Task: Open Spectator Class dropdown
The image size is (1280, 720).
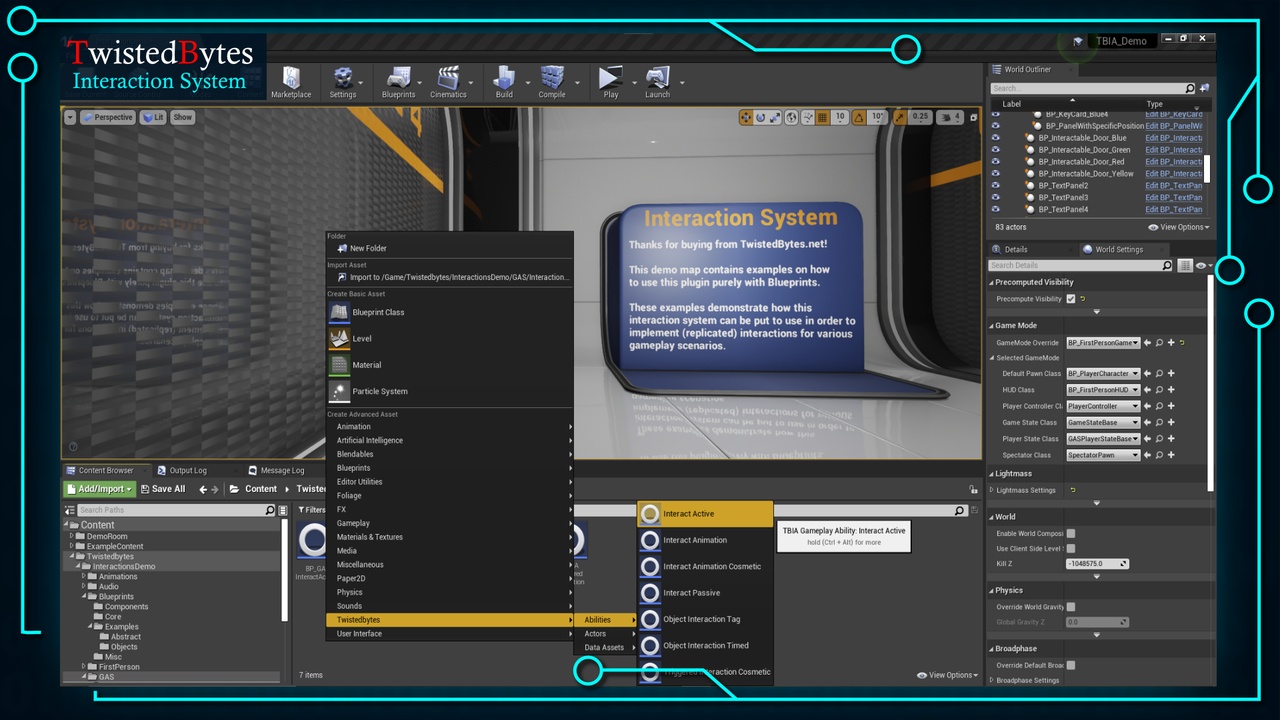Action: (1103, 455)
